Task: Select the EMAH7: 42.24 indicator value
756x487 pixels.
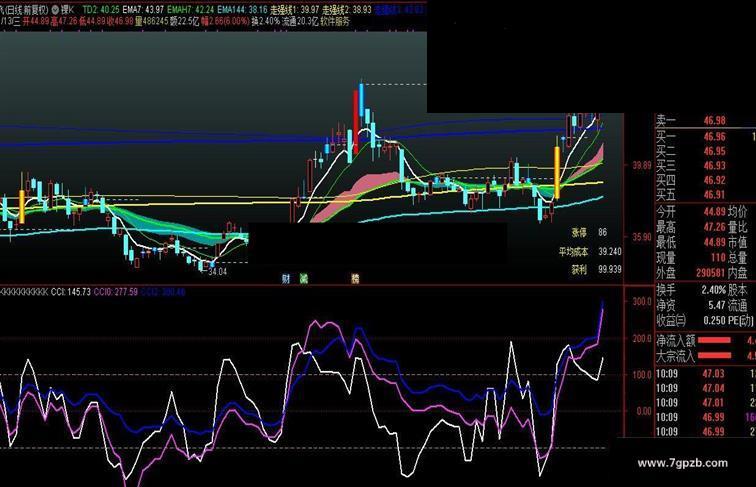Action: coord(190,10)
